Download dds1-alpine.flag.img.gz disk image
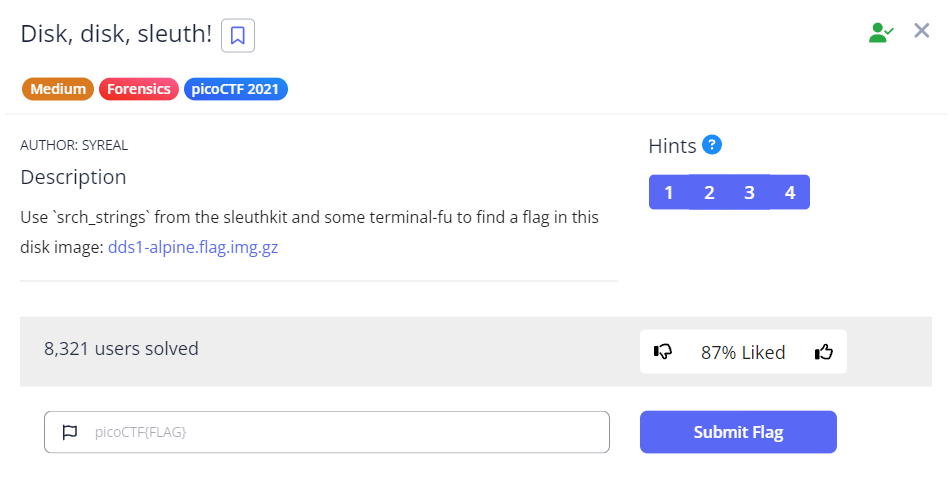The height and width of the screenshot is (488, 949). click(x=193, y=248)
